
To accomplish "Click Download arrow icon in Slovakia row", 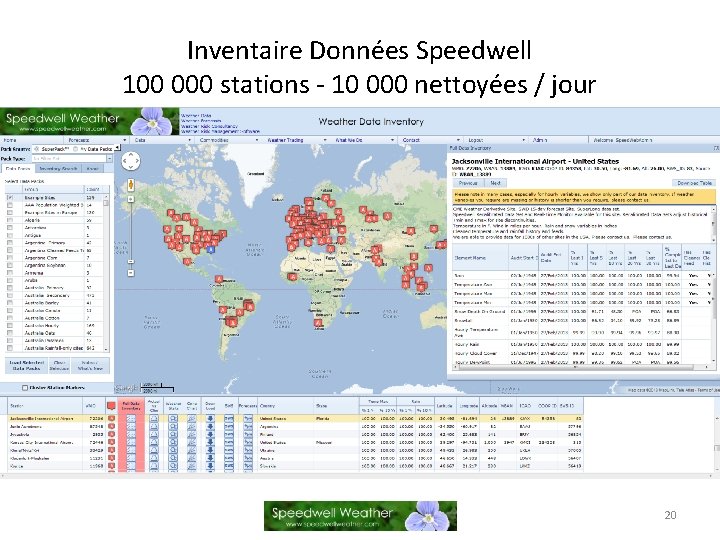I will [x=210, y=466].
